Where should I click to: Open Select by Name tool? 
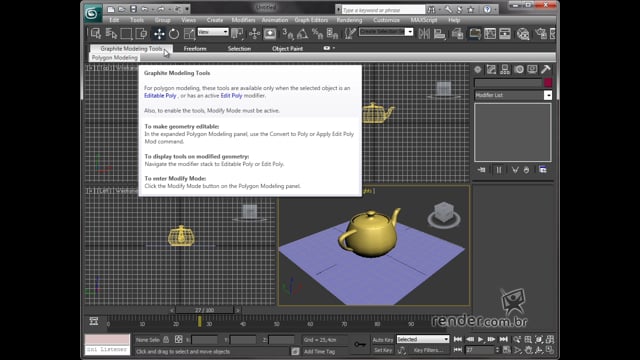[x=111, y=33]
